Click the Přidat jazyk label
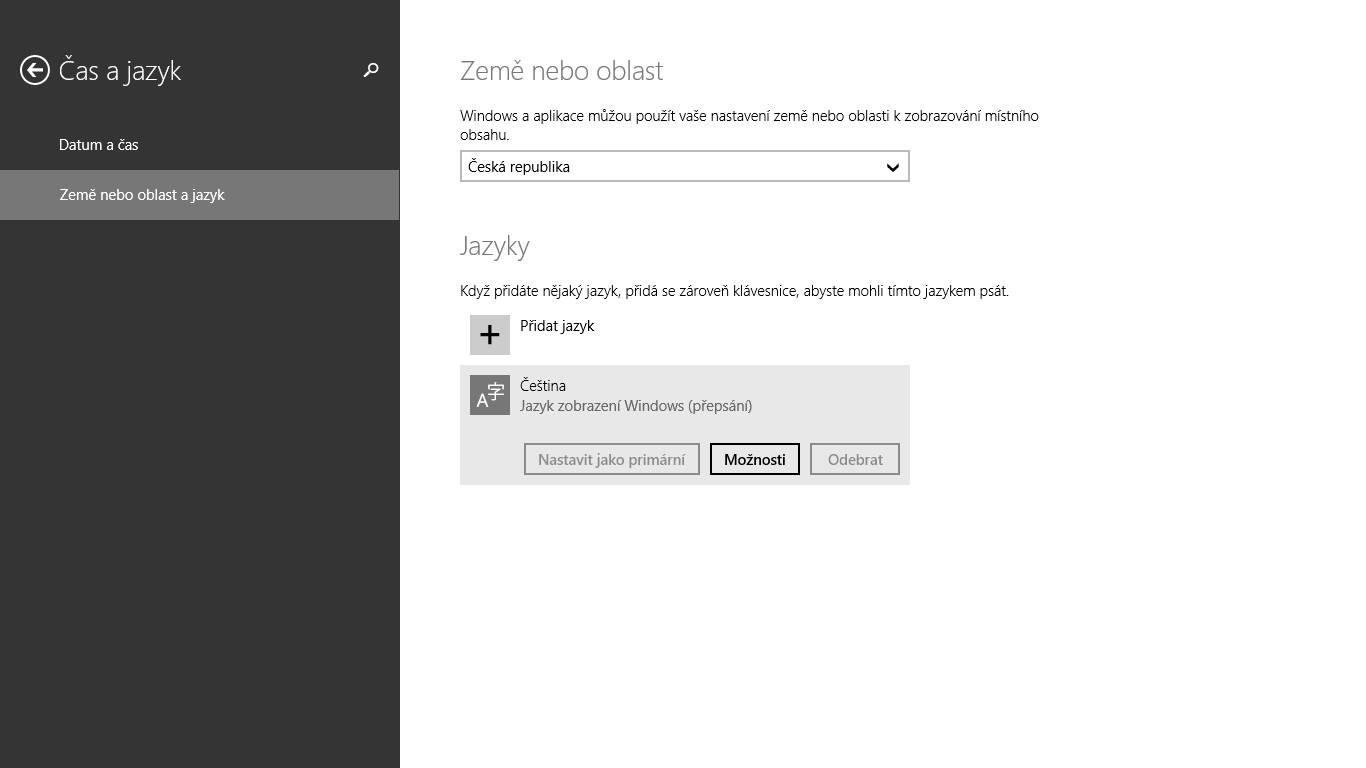The height and width of the screenshot is (768, 1366). (557, 326)
